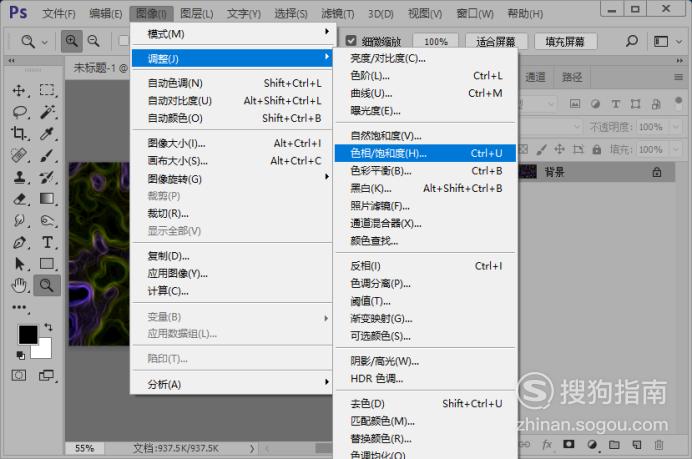Expand the 图像旋转(G) submenu
692x459 pixels.
pyautogui.click(x=233, y=179)
